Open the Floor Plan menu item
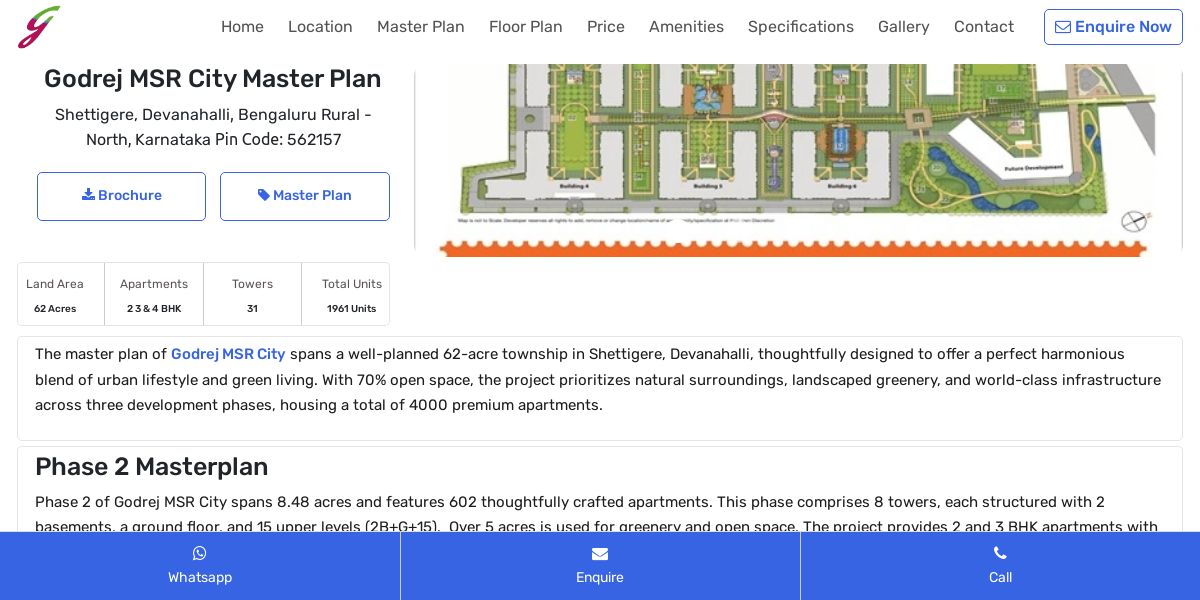 pos(526,27)
